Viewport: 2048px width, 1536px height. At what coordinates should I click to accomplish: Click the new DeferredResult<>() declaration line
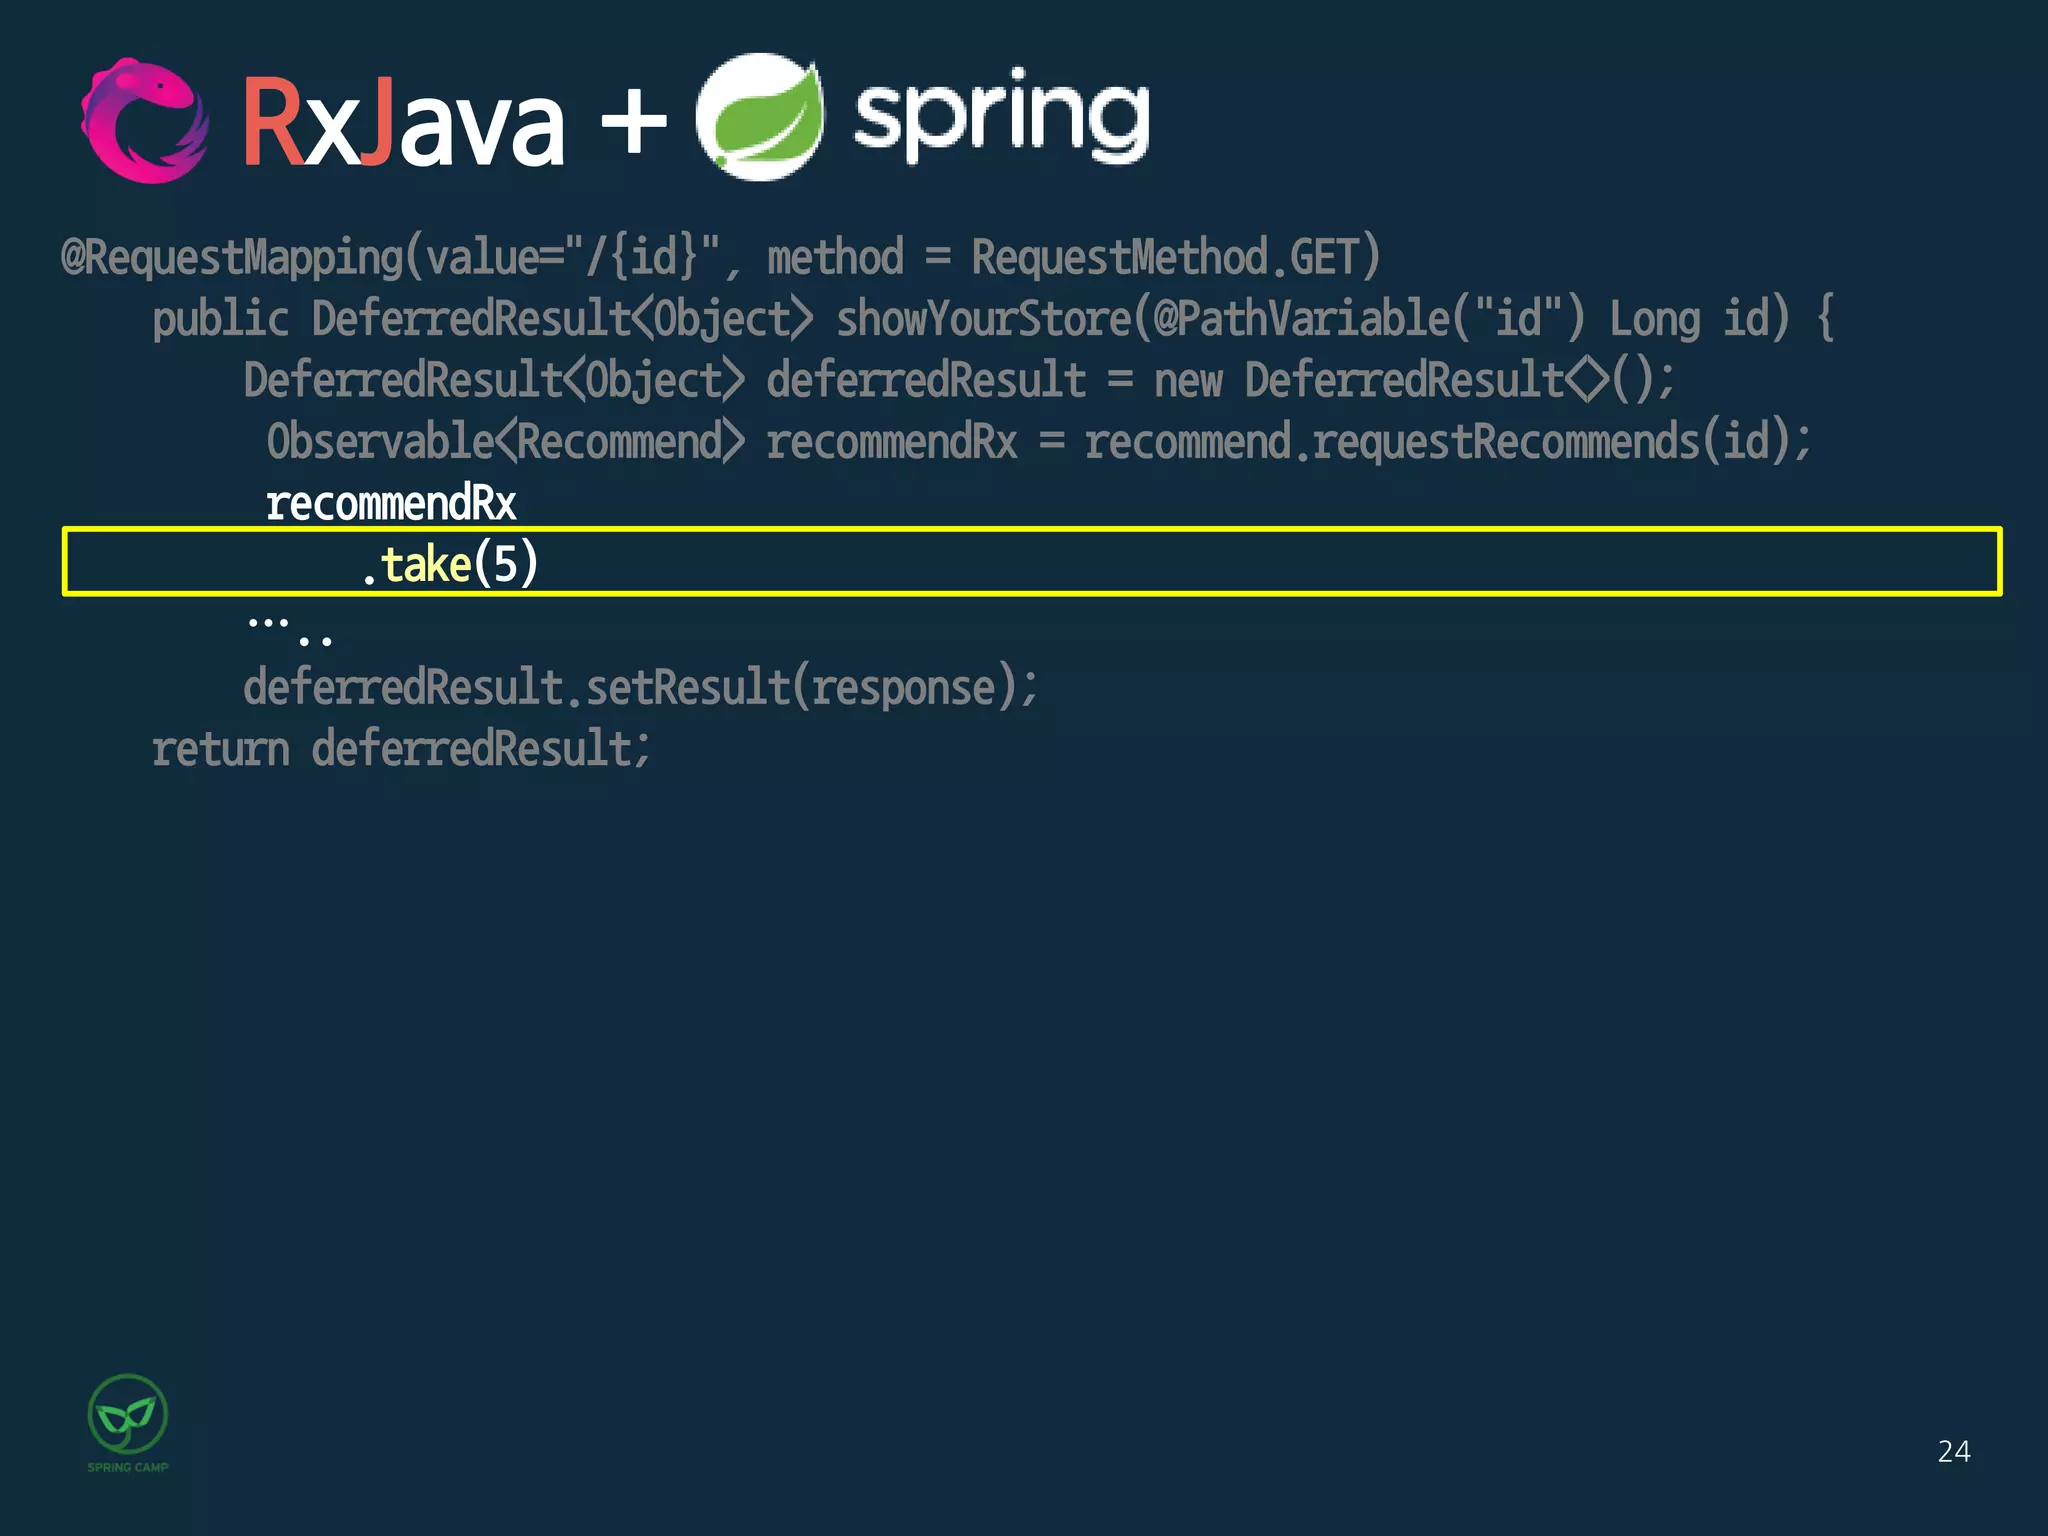(960, 380)
